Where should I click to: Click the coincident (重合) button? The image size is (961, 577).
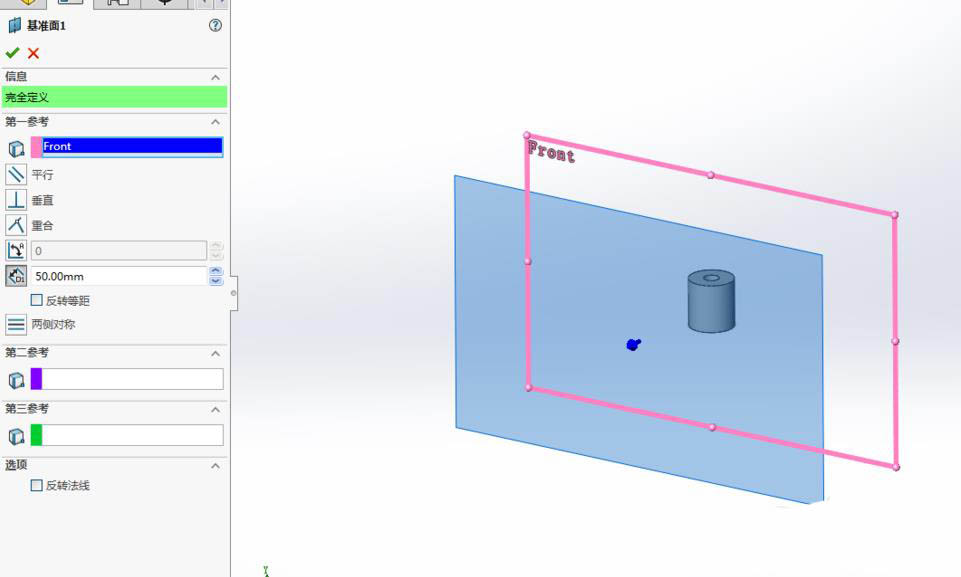(14, 225)
